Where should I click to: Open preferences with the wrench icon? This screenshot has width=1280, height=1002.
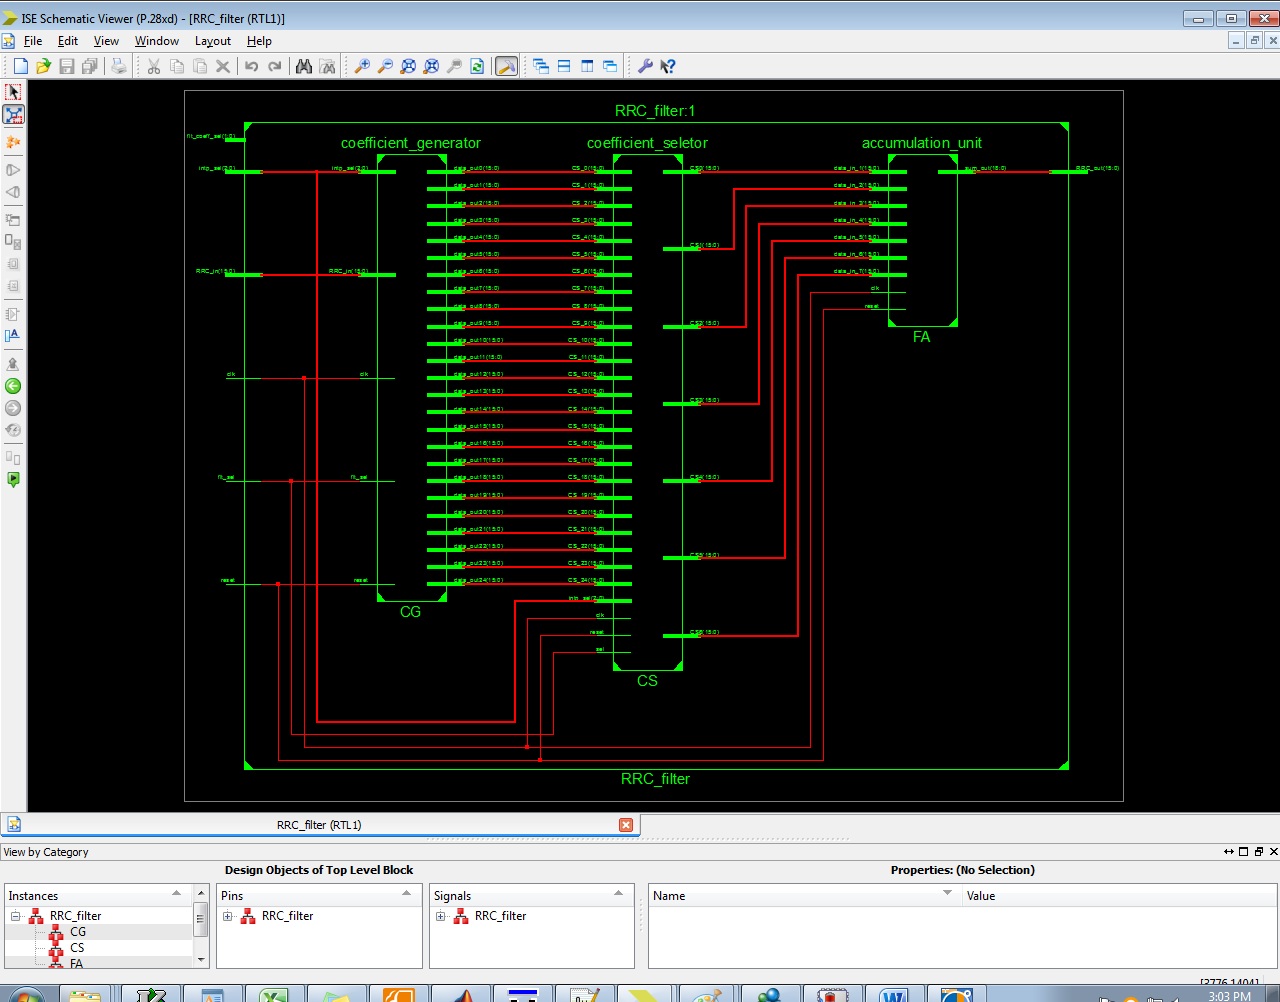tap(645, 66)
